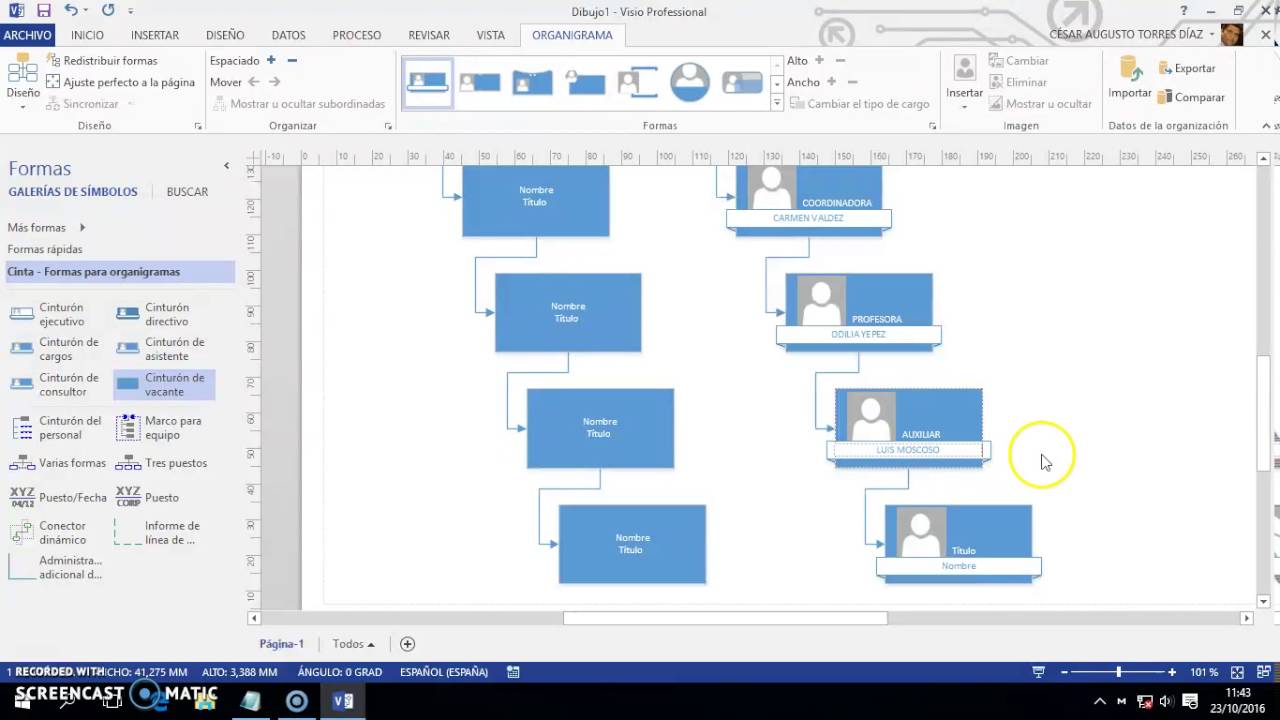
Task: Switch to the INICIO tab
Action: tap(87, 35)
